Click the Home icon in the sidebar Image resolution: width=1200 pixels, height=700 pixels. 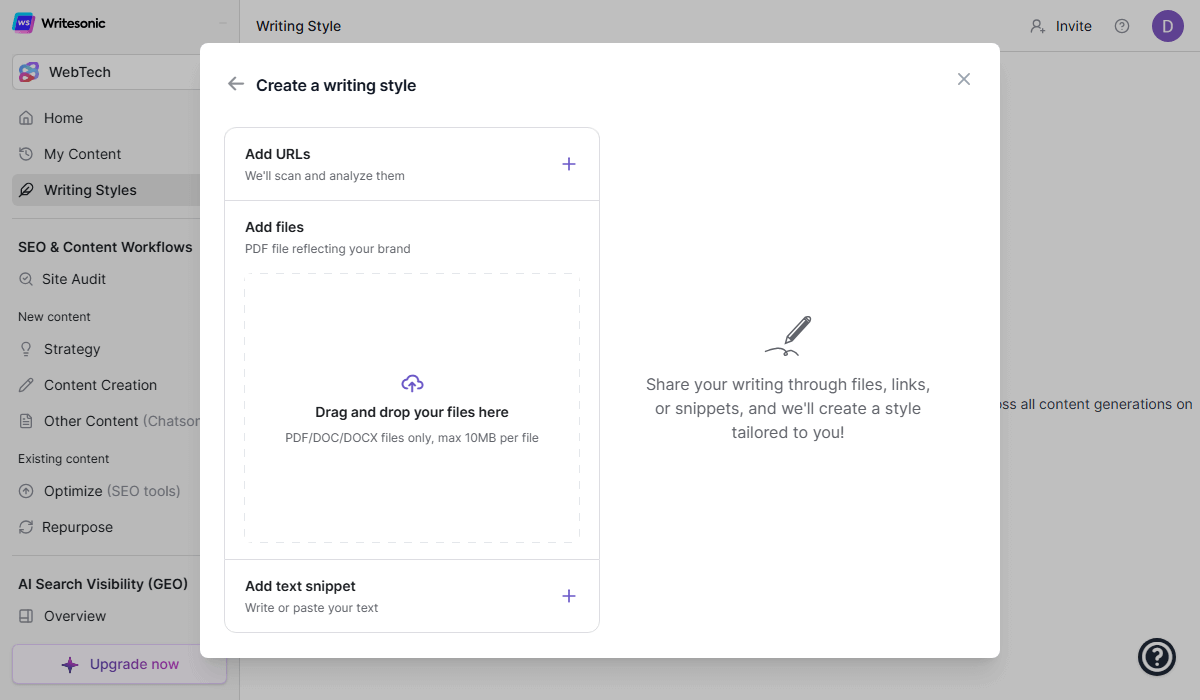pyautogui.click(x=27, y=118)
